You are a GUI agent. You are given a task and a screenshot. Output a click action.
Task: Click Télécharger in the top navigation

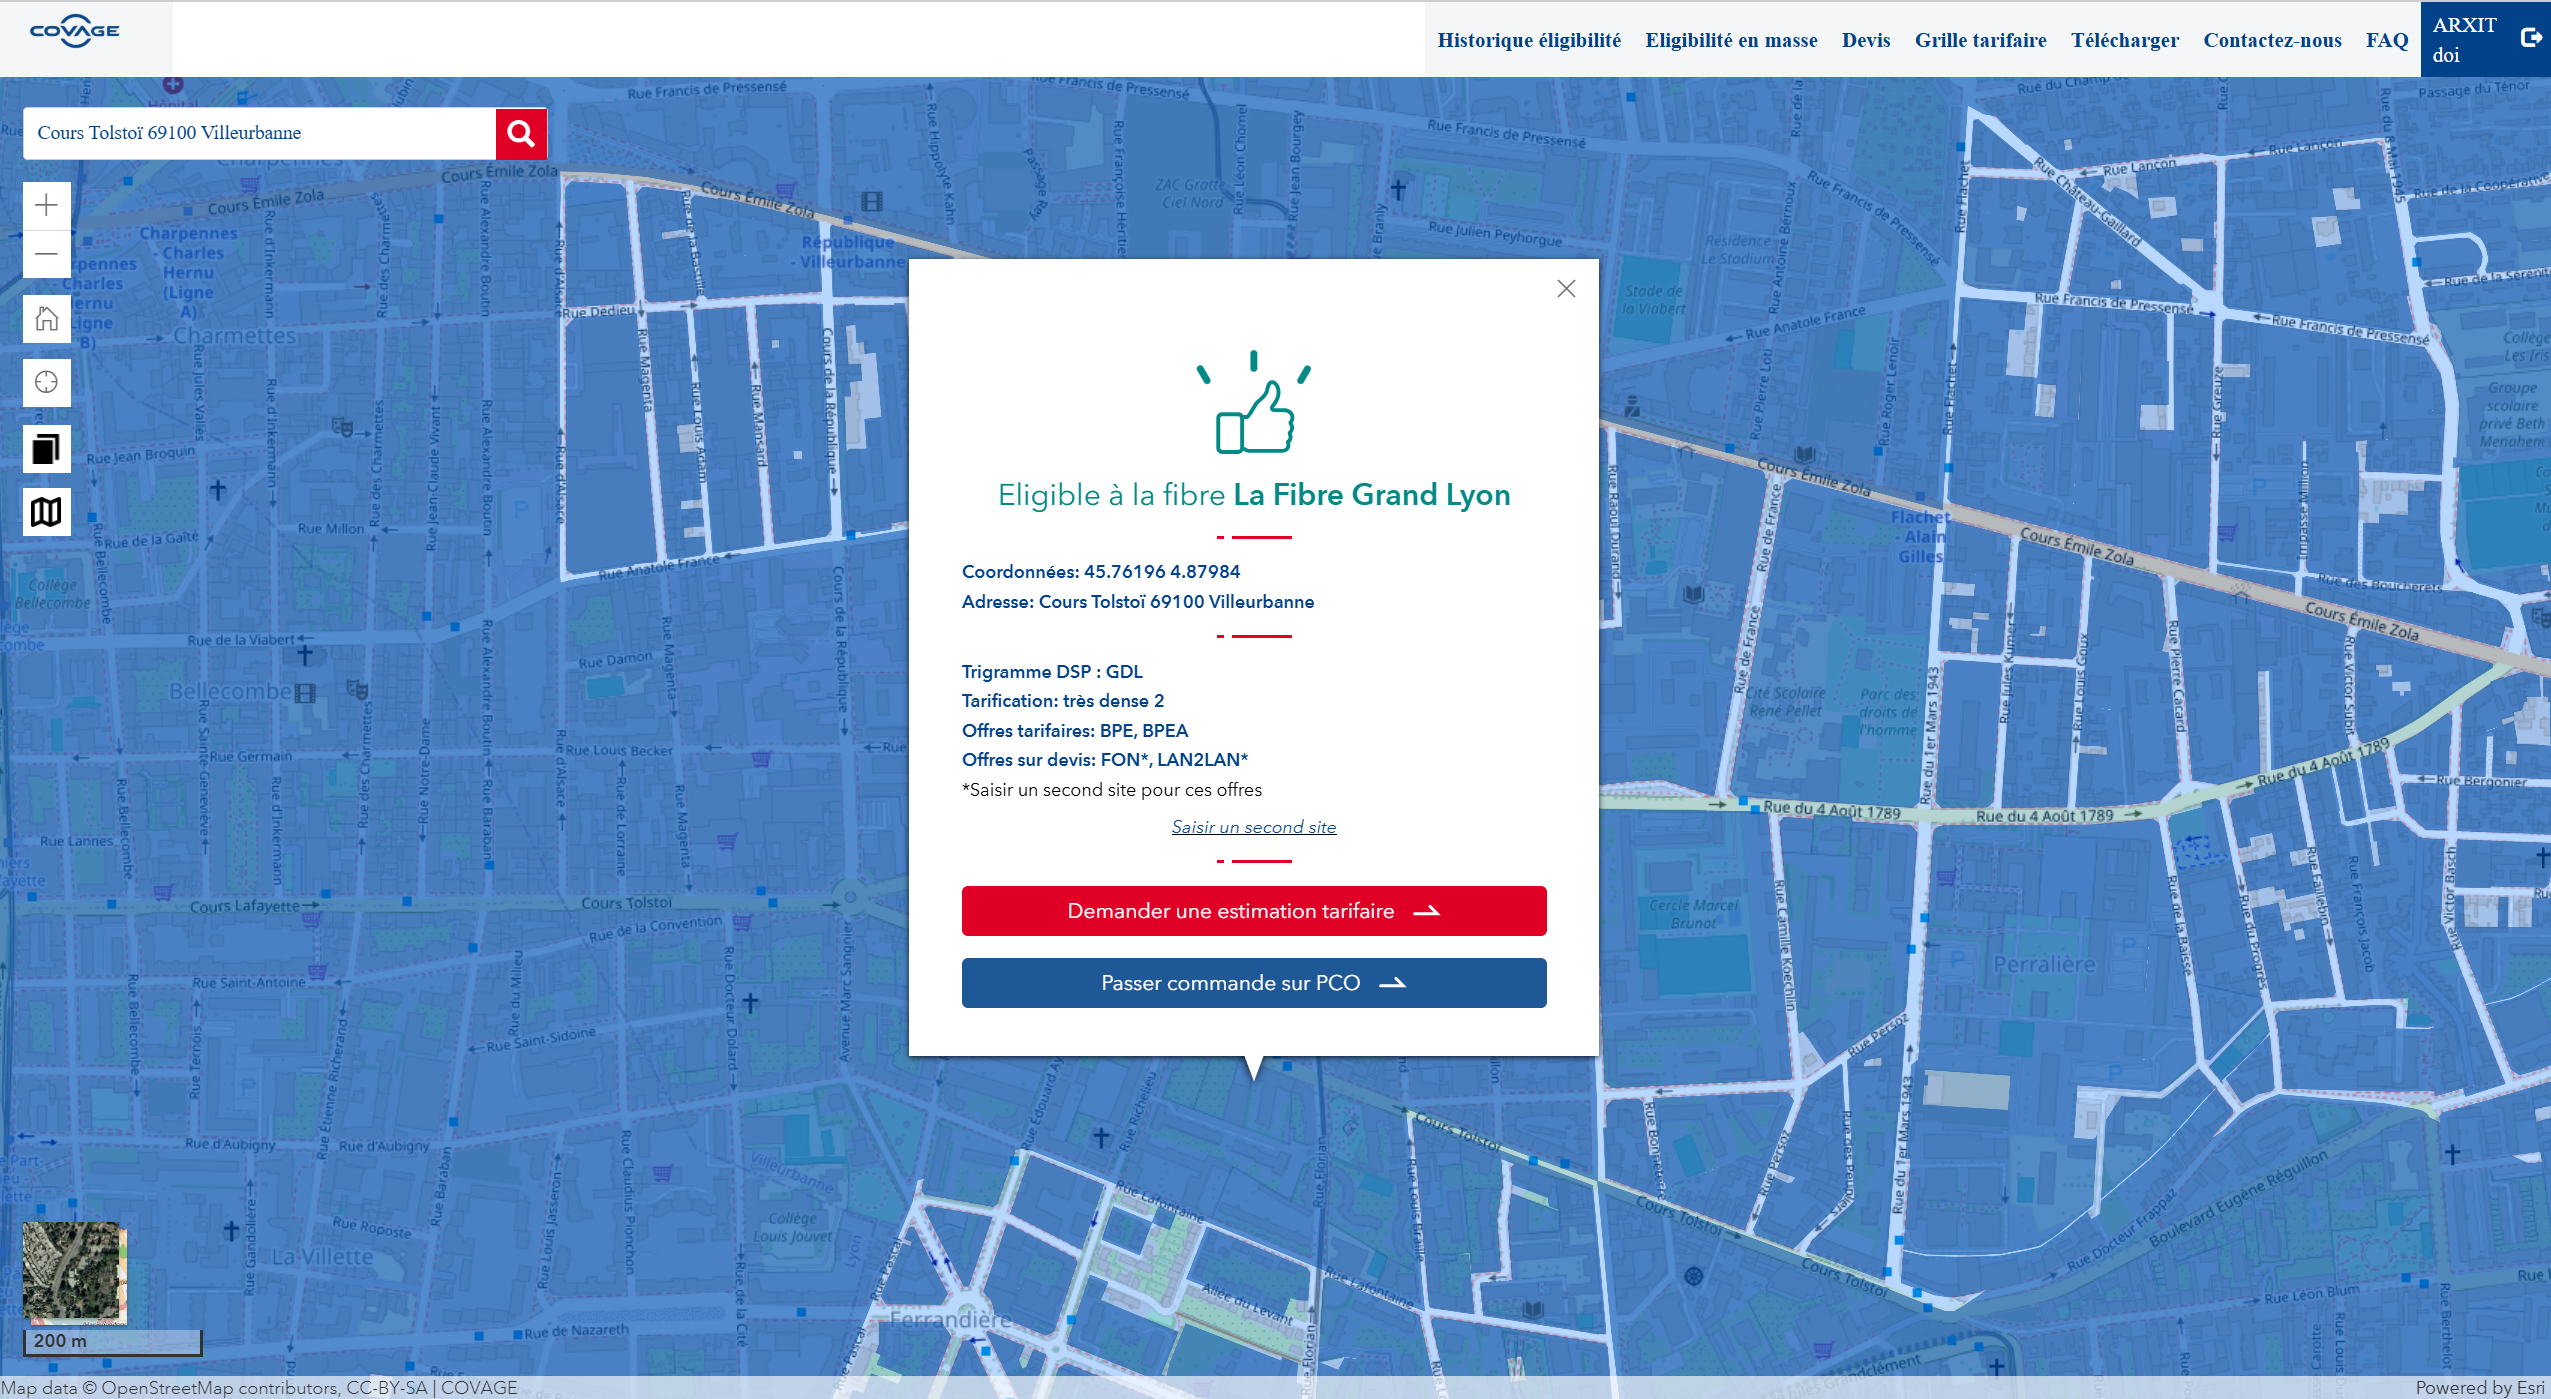2124,40
